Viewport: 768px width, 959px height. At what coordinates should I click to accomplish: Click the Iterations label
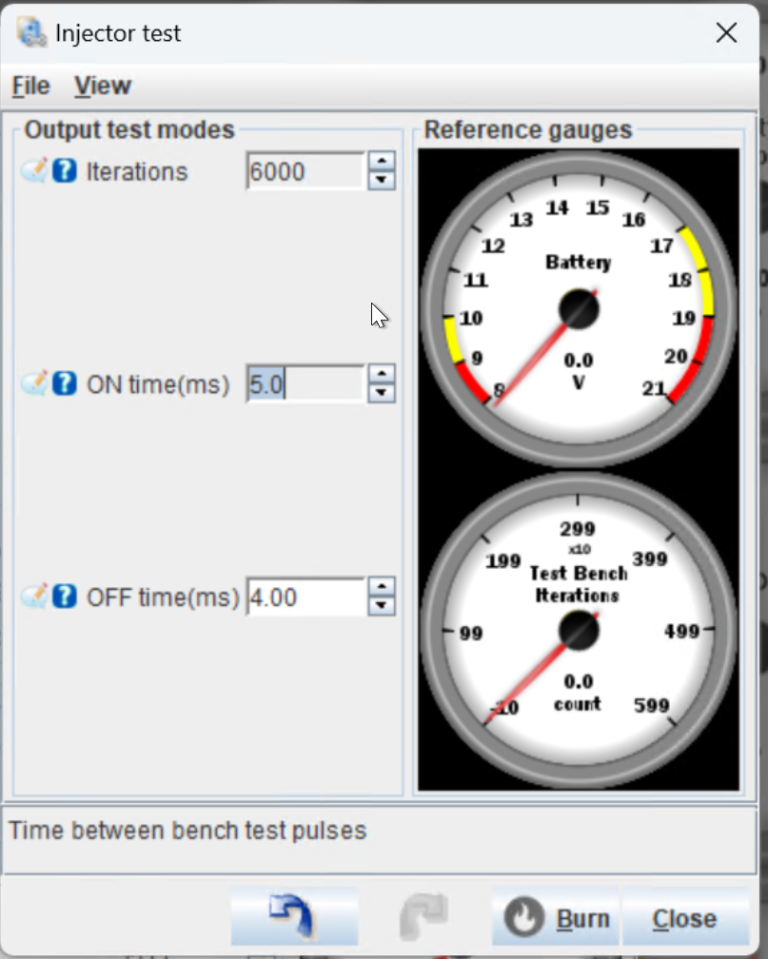pyautogui.click(x=137, y=172)
